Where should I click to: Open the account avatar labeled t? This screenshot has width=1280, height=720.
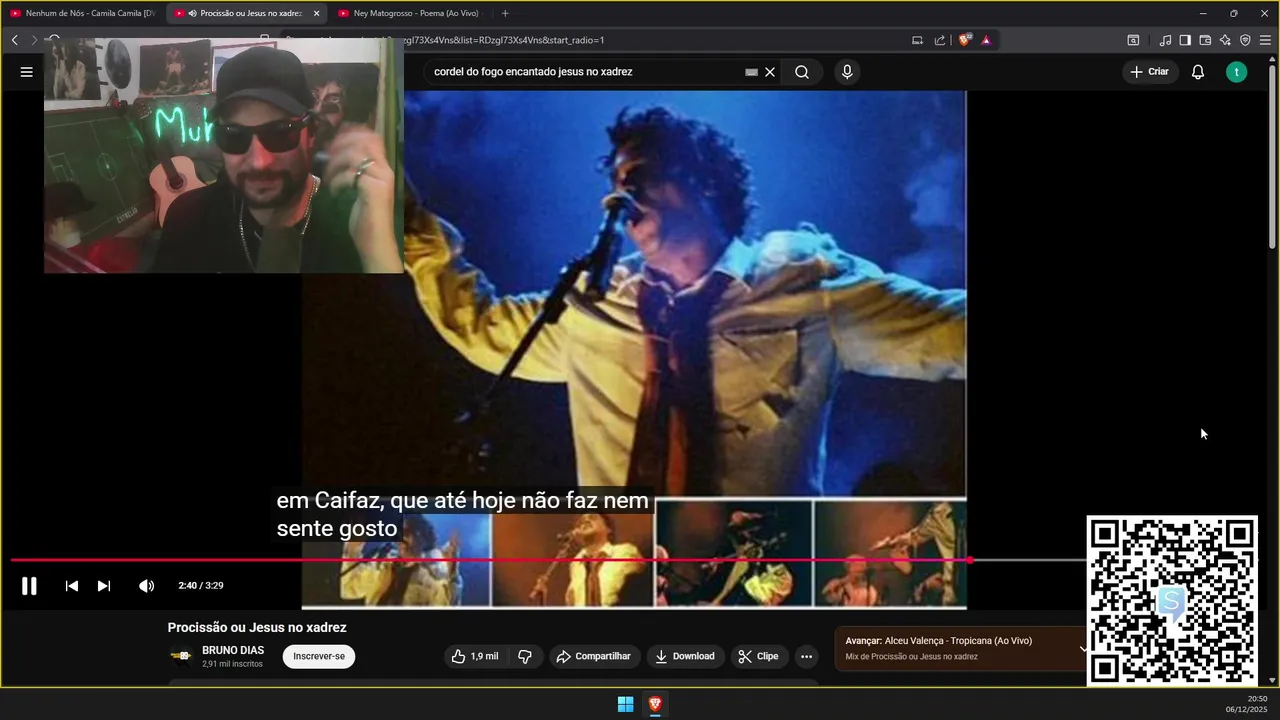coord(1237,72)
